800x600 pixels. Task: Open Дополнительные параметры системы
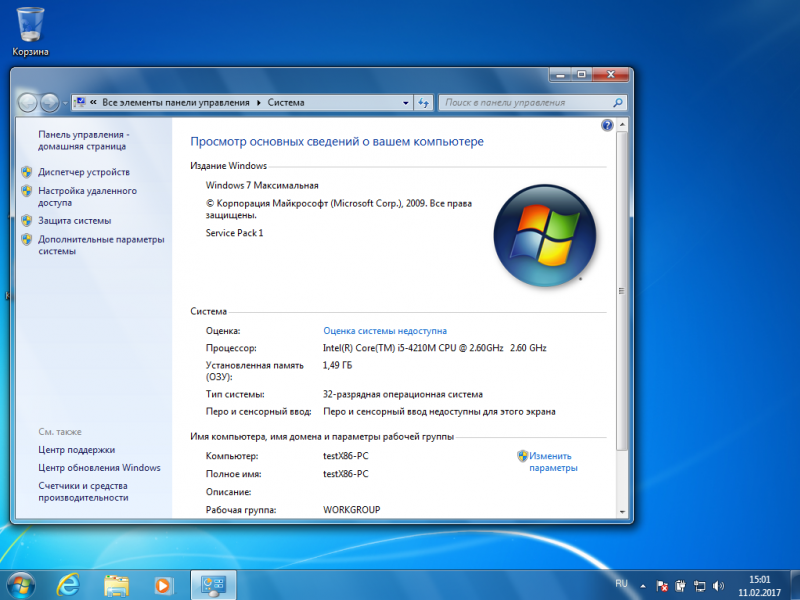click(x=101, y=245)
